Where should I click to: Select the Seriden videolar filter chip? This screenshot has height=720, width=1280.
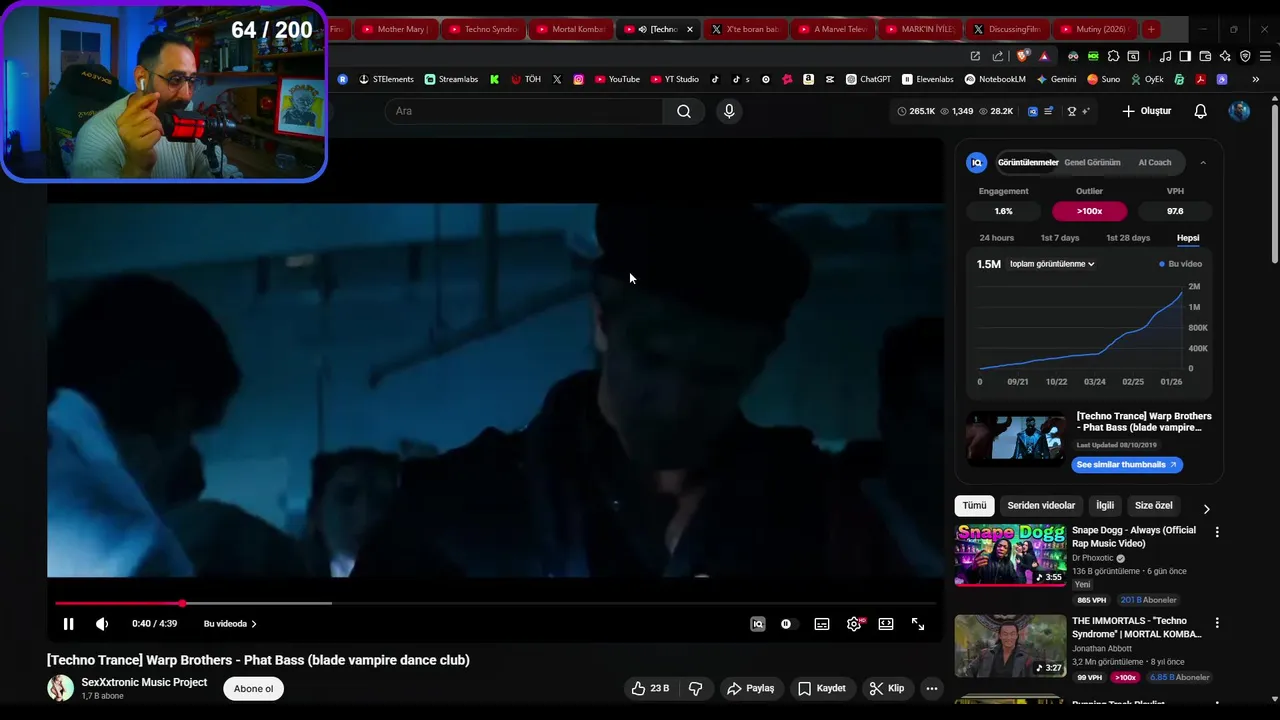[1041, 506]
